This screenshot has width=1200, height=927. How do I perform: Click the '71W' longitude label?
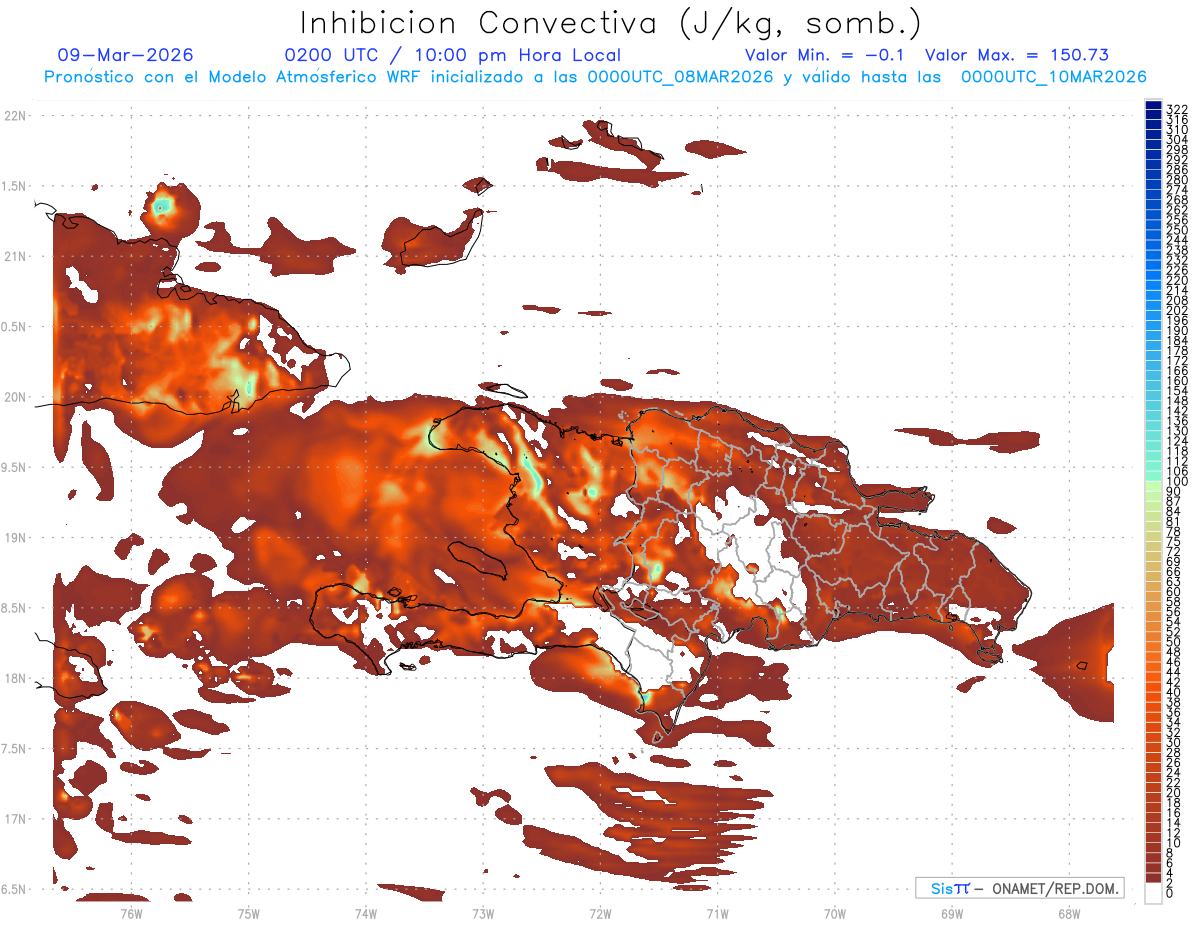pos(717,914)
